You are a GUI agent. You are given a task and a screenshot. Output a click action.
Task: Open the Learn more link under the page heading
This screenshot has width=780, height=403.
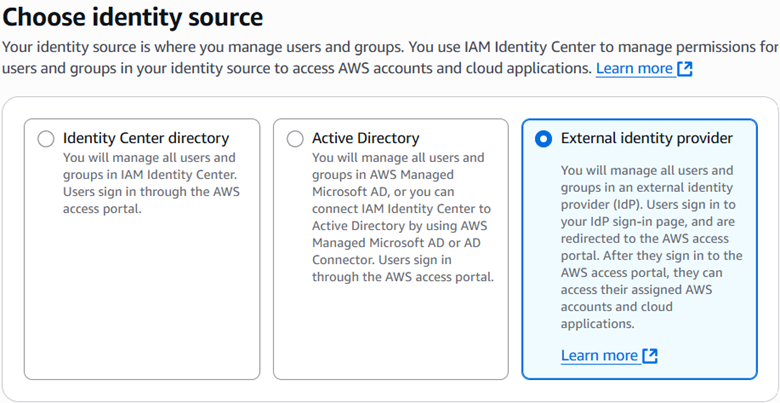pos(634,68)
